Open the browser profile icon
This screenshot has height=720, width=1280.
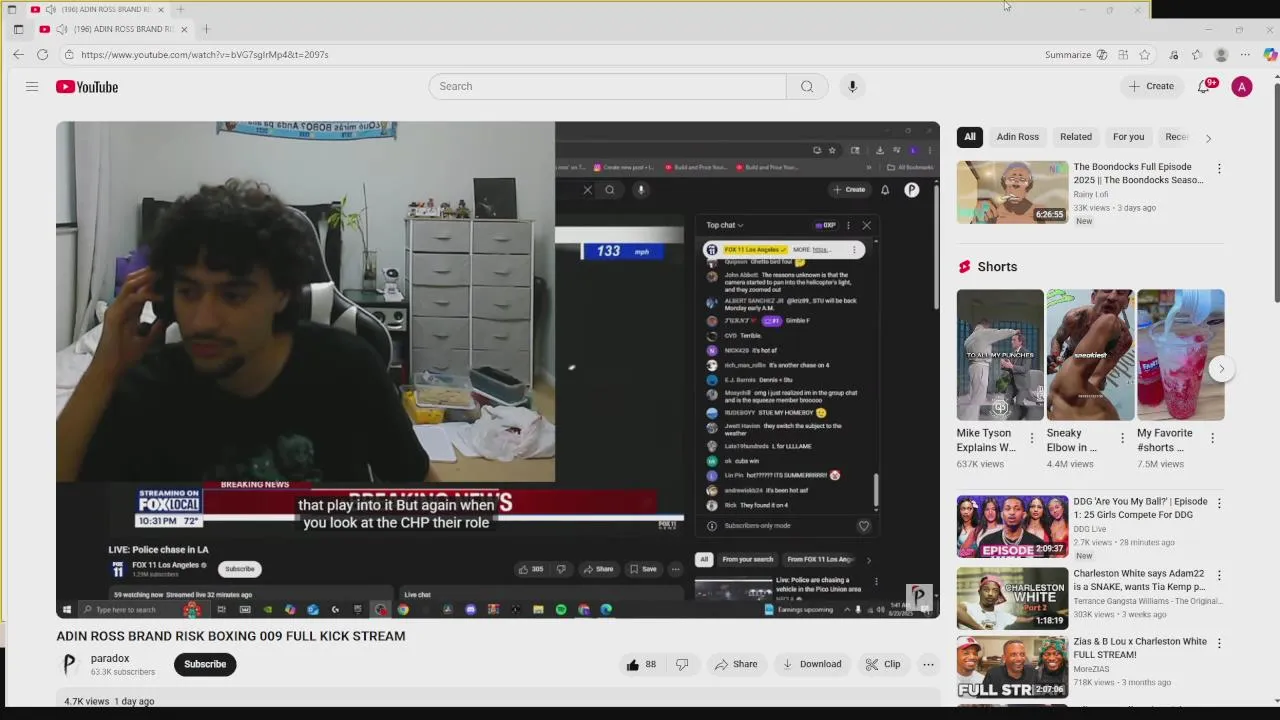pos(1221,54)
